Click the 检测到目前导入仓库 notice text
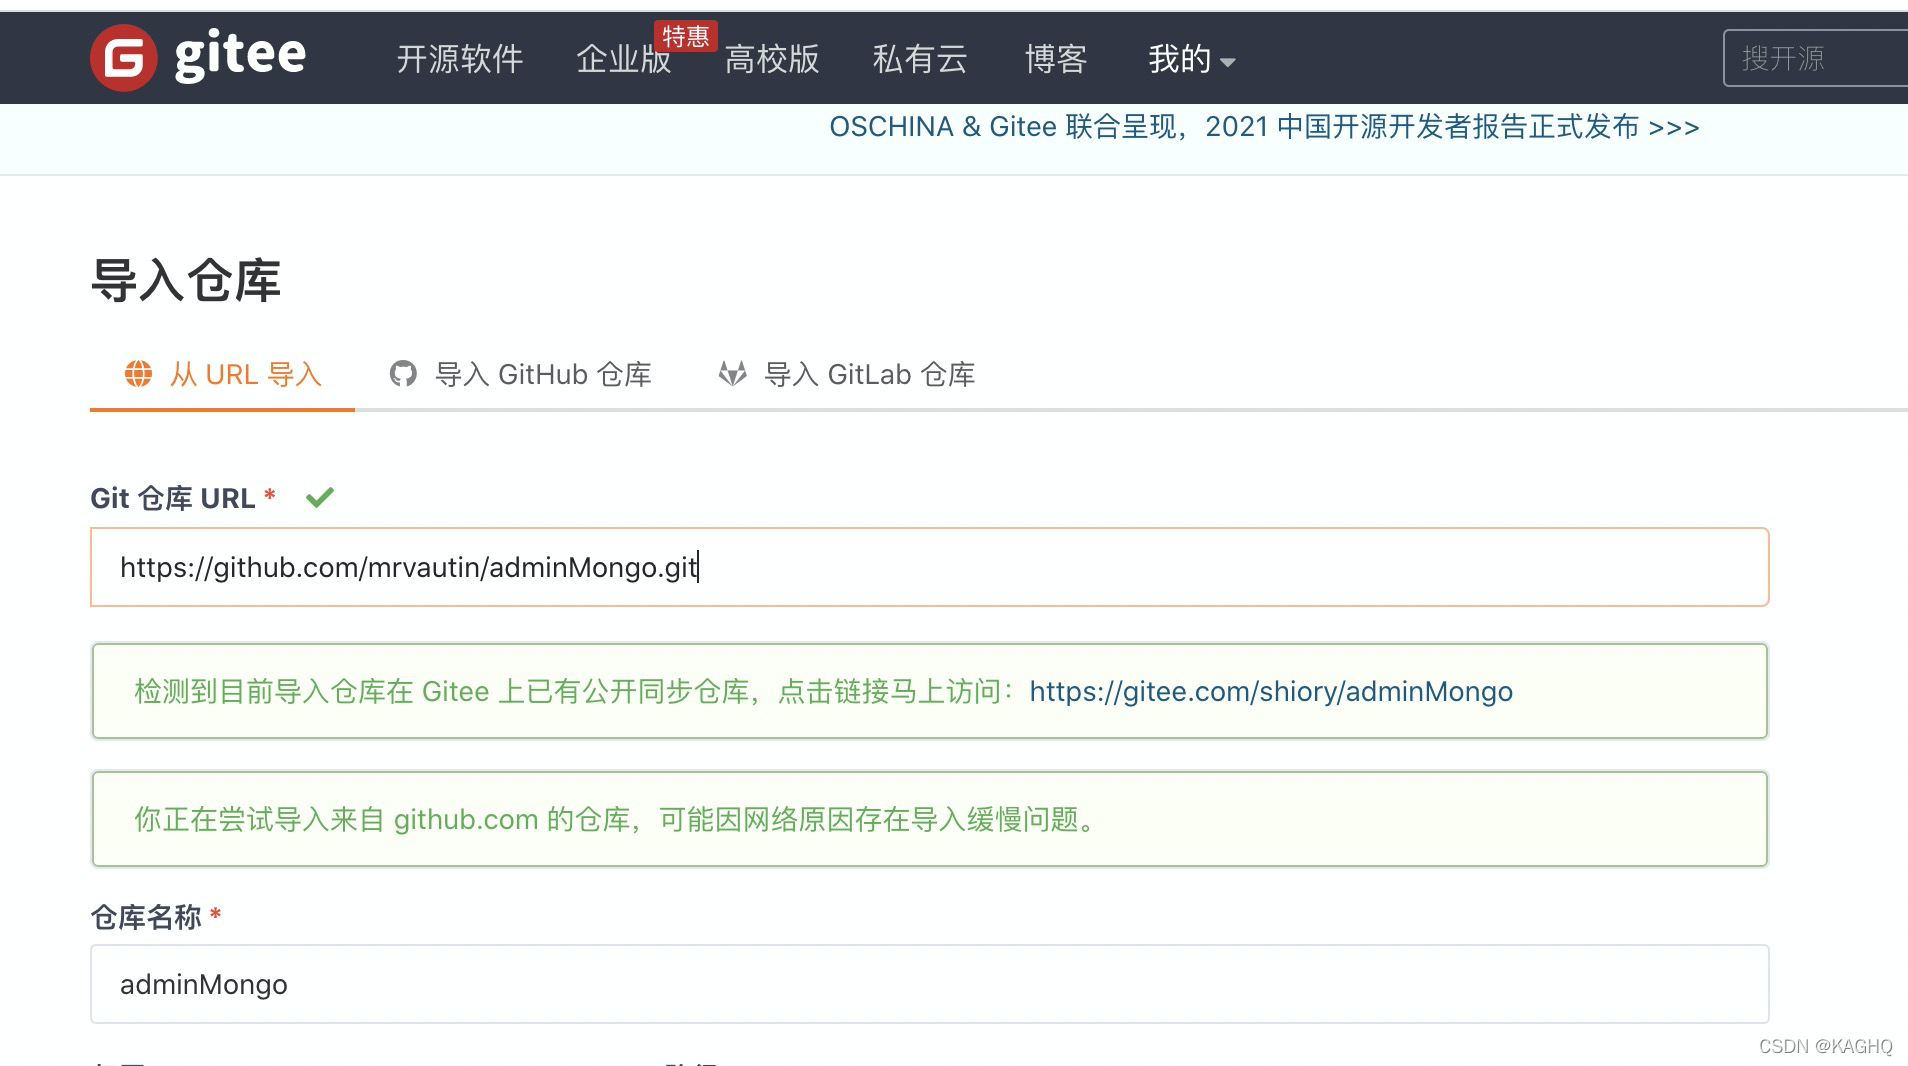 coord(575,691)
